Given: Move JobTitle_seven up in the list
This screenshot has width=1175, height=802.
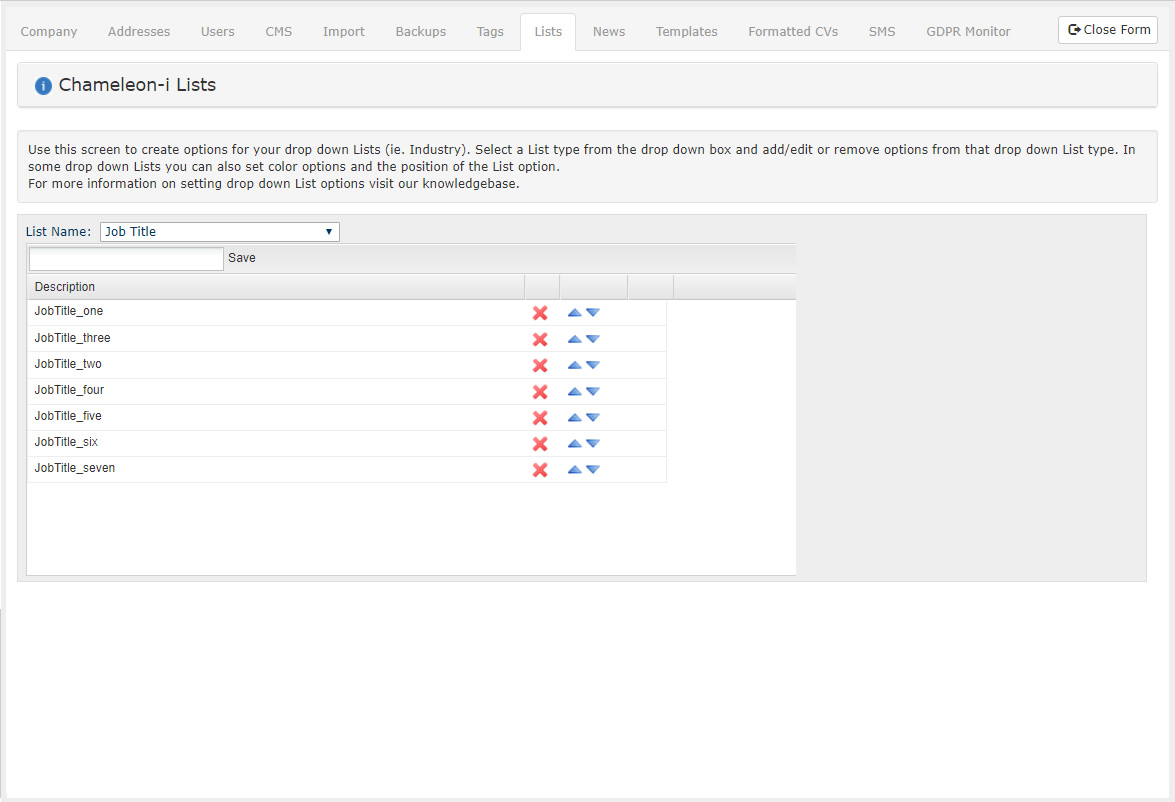Looking at the screenshot, I should tap(575, 470).
